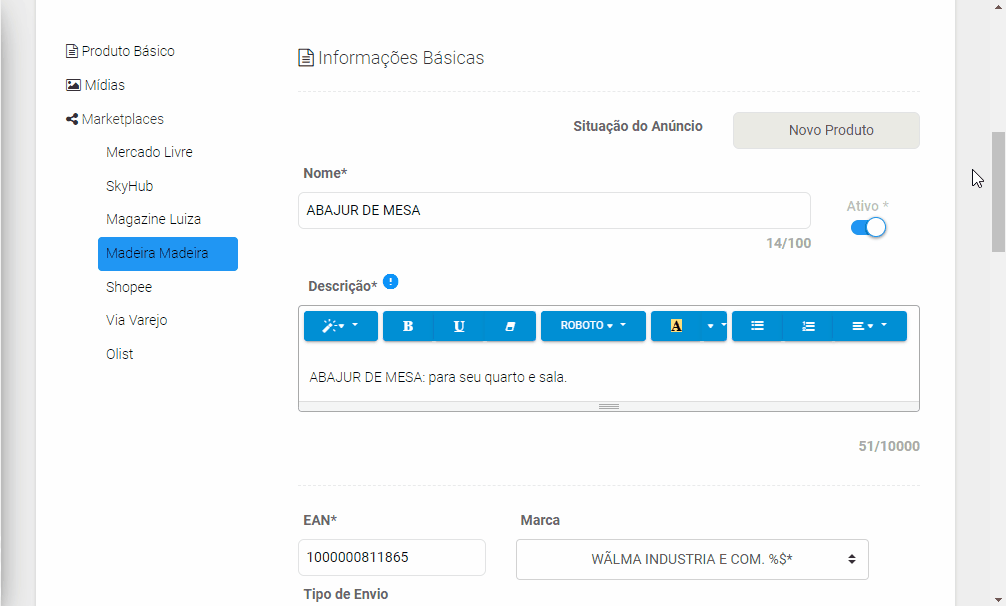Click the eraser remove-formatting icon
The height and width of the screenshot is (606, 1006).
(x=510, y=326)
